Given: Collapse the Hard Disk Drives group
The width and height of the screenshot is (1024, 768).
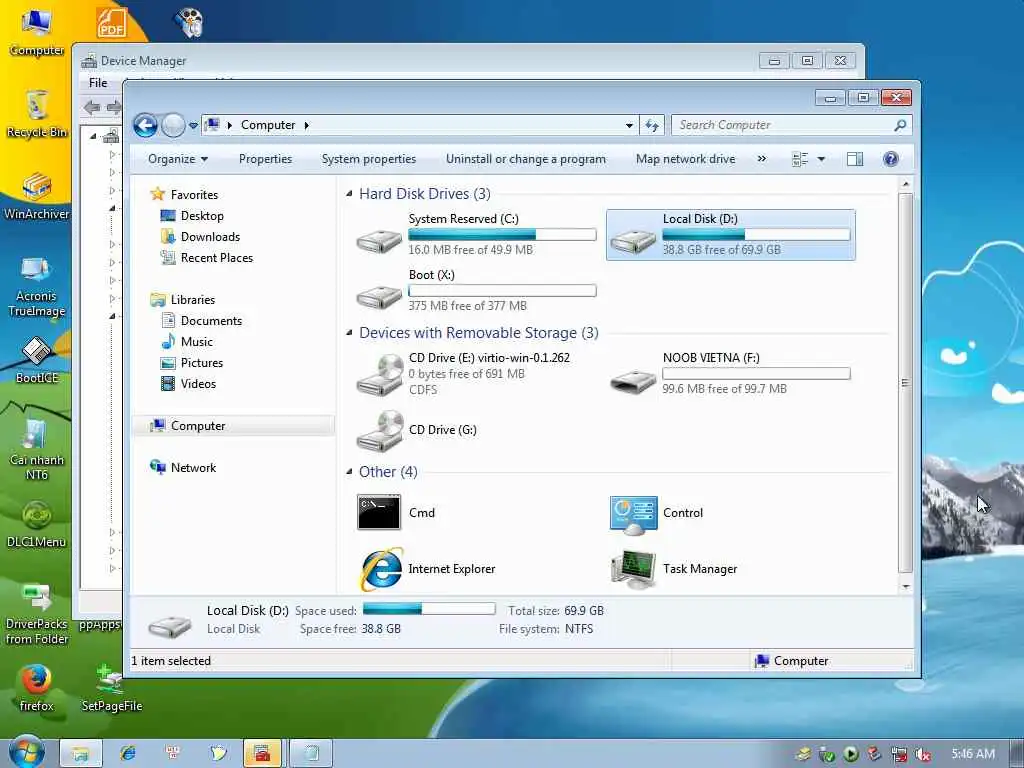Looking at the screenshot, I should point(349,194).
